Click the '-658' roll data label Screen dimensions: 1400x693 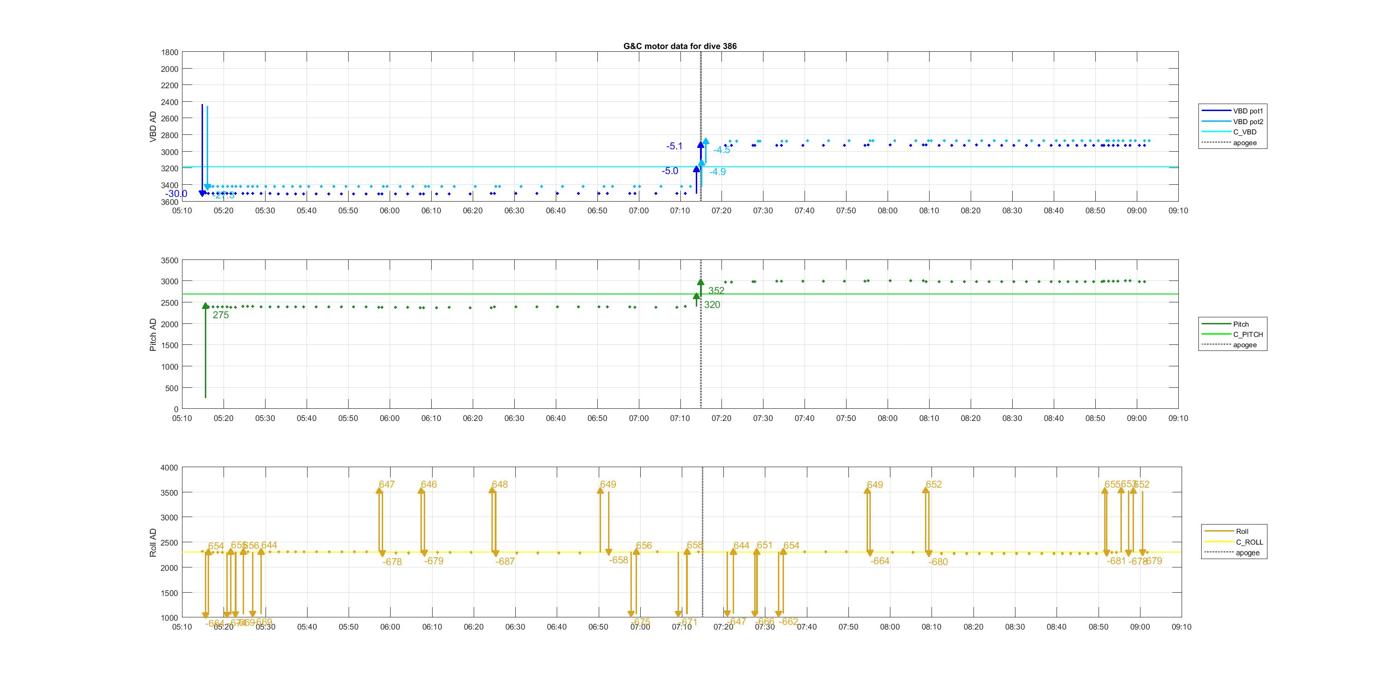pos(619,560)
